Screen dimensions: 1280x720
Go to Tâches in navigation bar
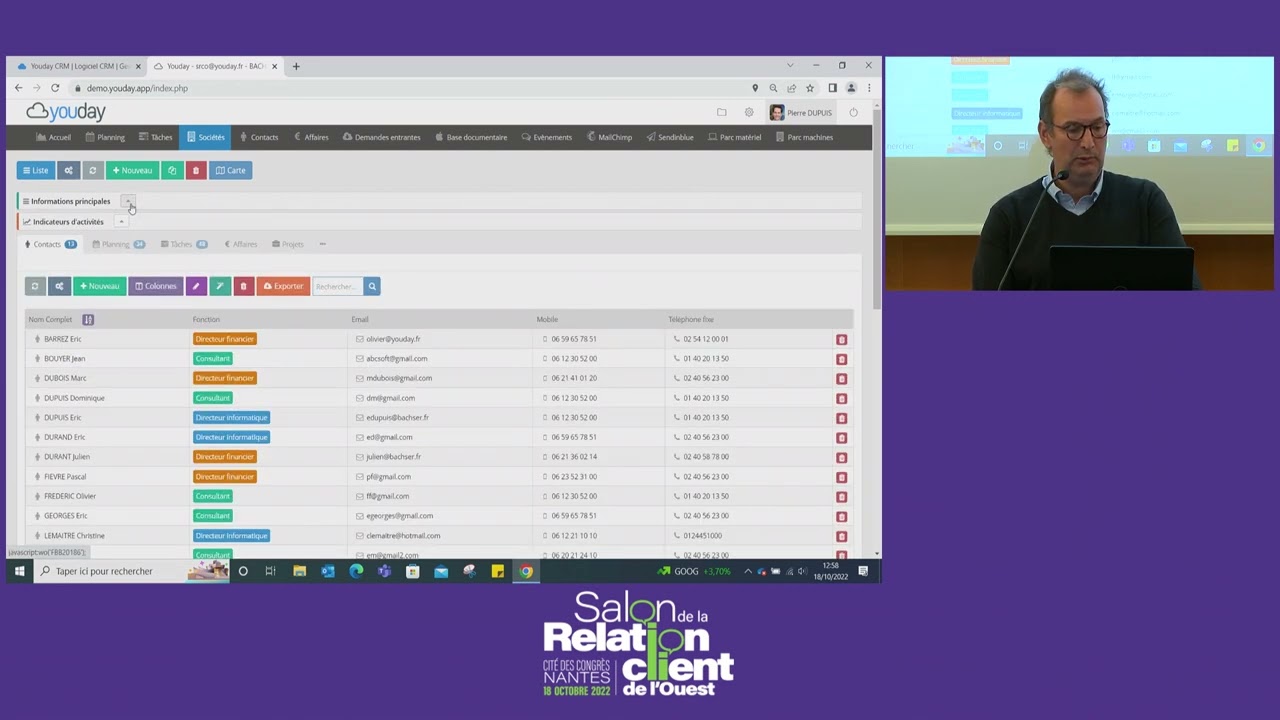(156, 137)
